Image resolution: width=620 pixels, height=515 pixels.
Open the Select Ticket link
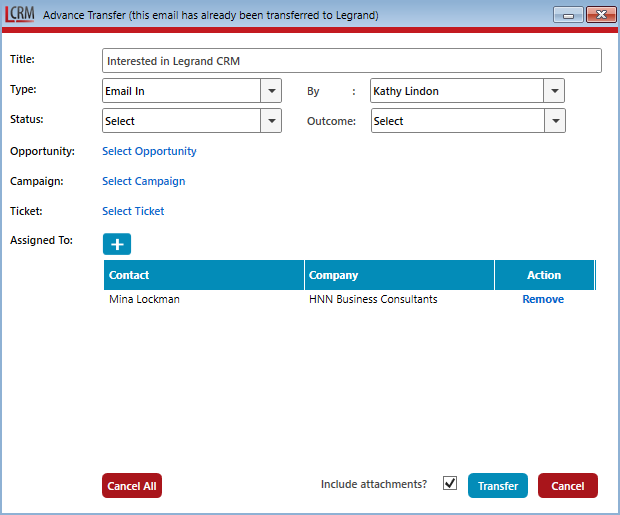click(133, 212)
